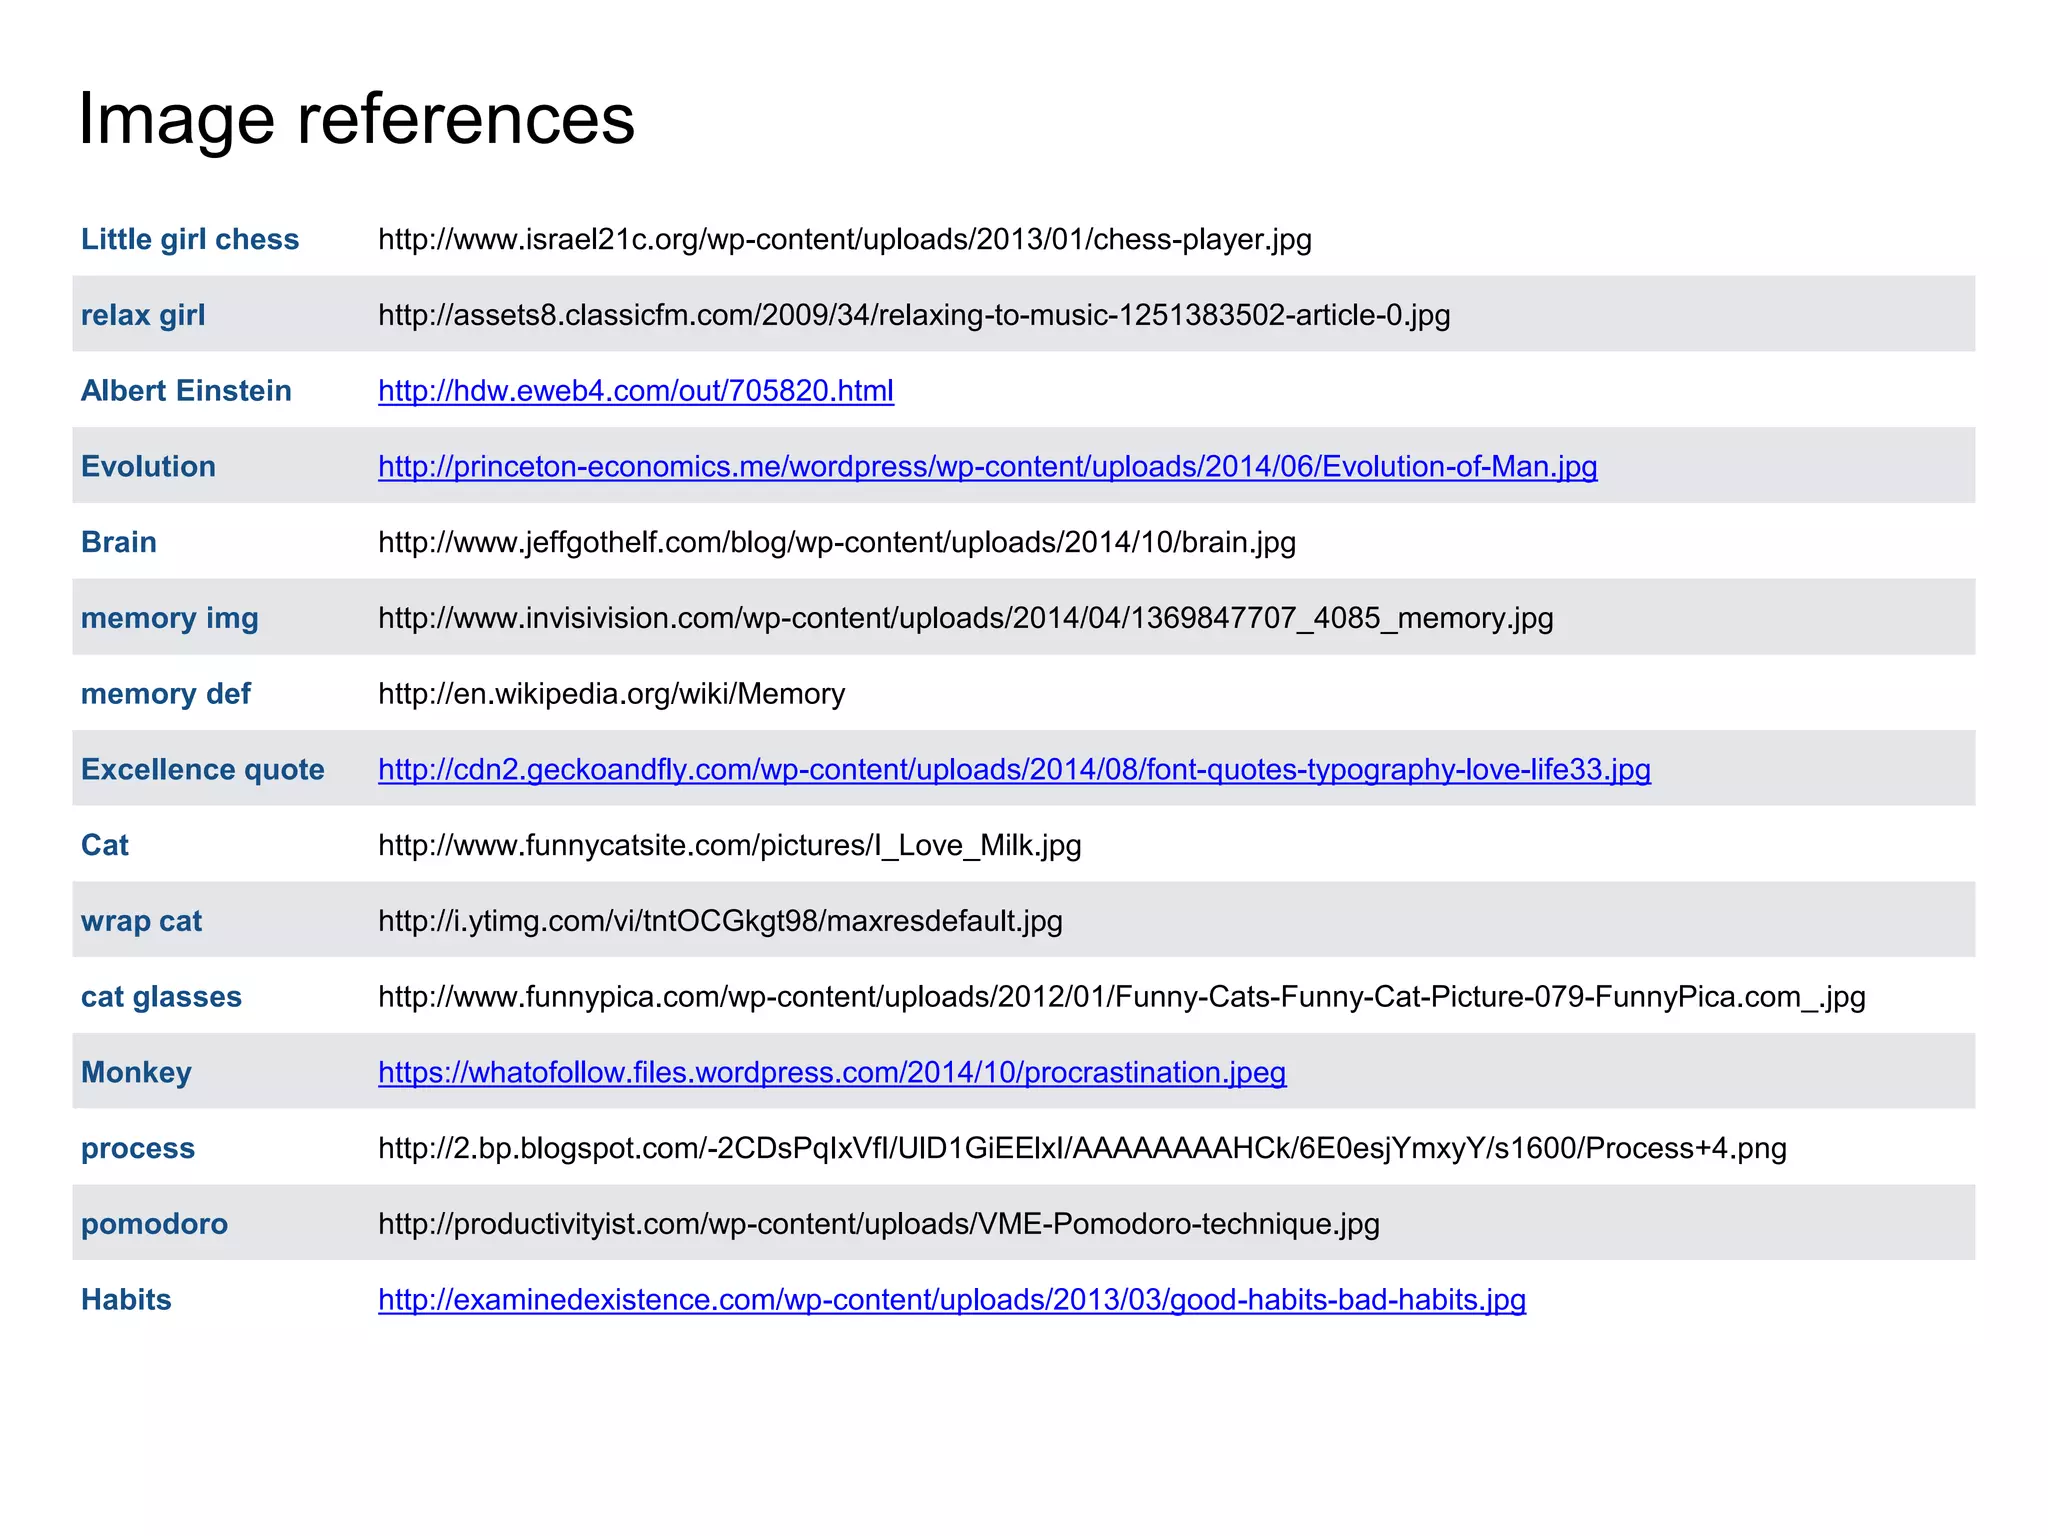The width and height of the screenshot is (2048, 1536).
Task: Click the Image references slide title
Action: coord(356,119)
